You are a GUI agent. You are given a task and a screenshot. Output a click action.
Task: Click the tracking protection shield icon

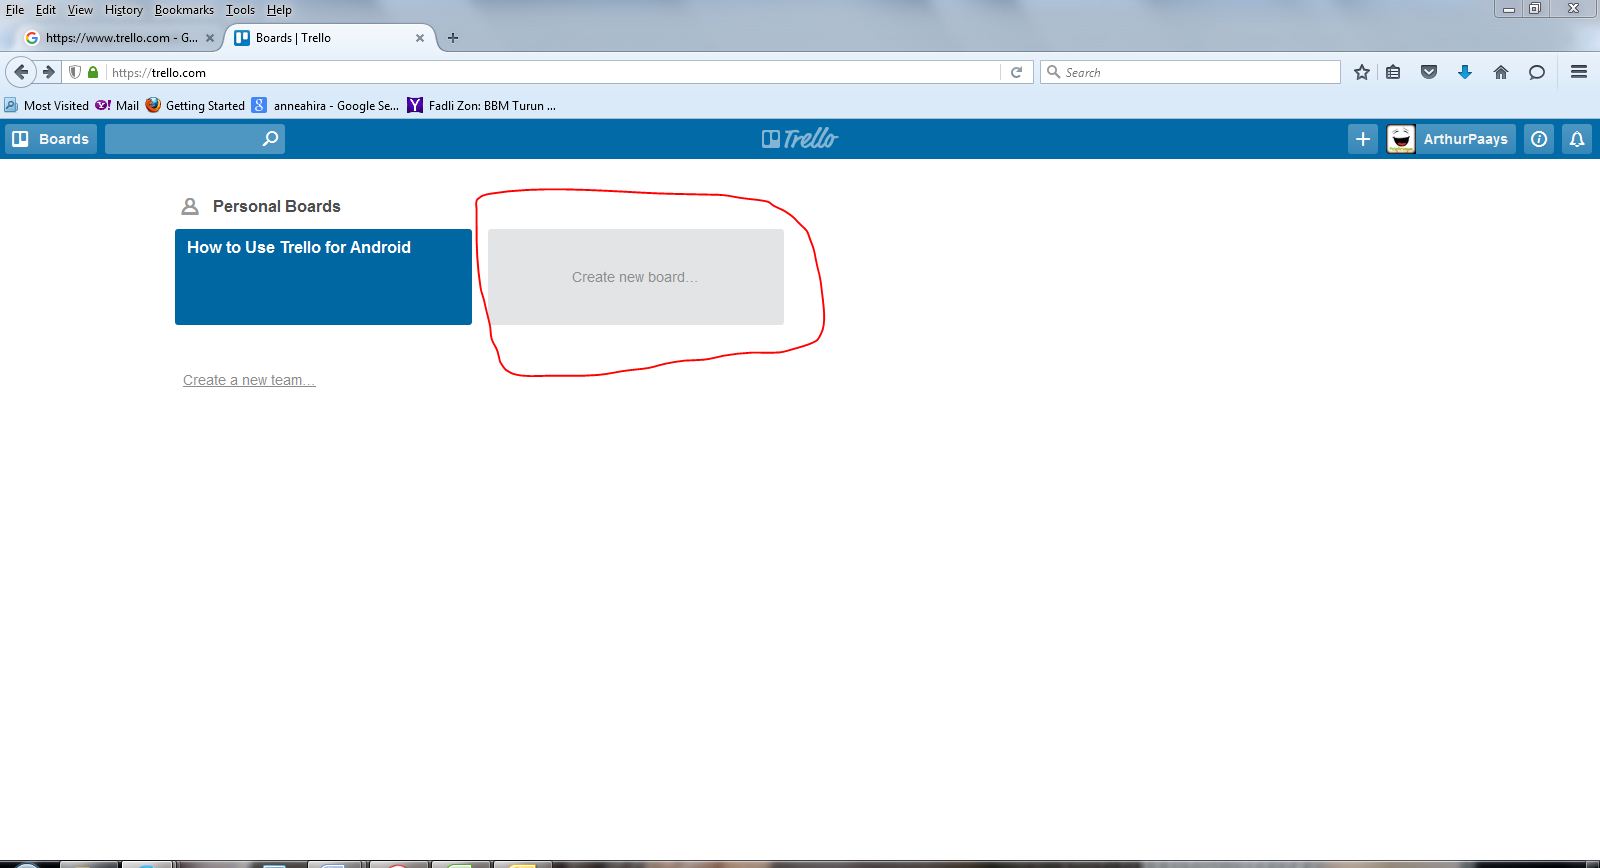75,72
